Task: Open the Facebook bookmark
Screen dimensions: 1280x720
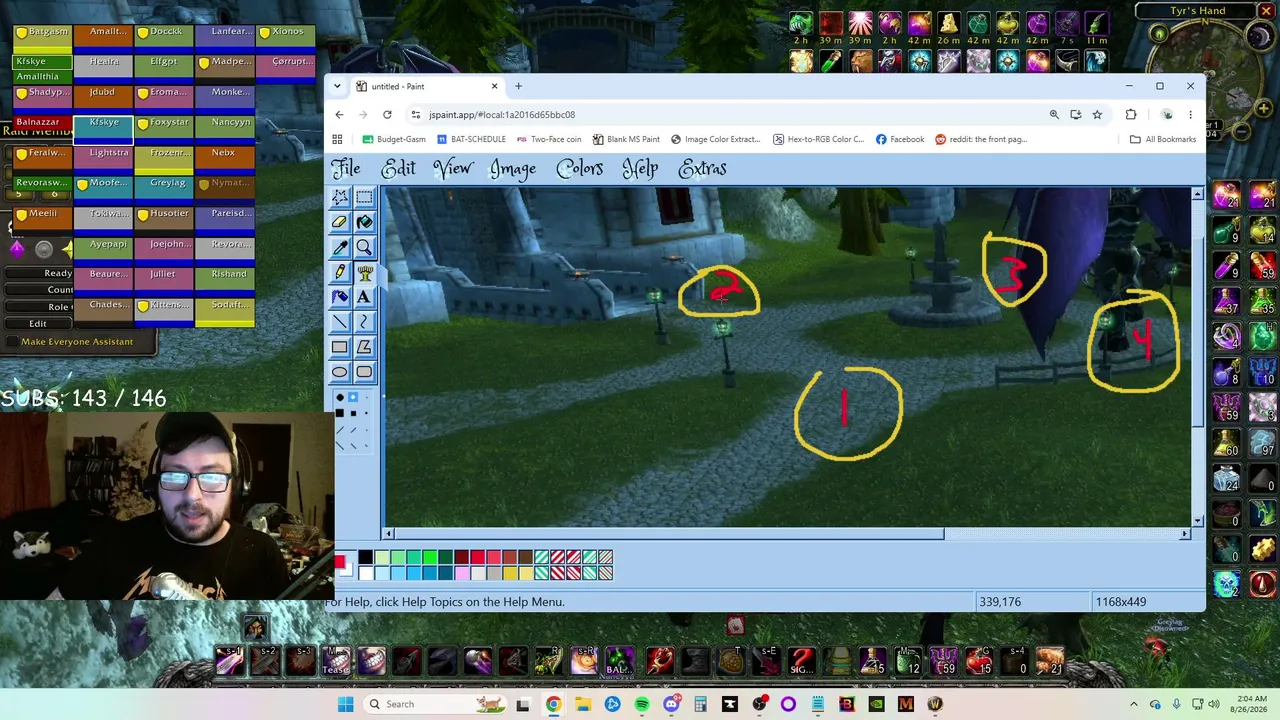Action: point(899,139)
